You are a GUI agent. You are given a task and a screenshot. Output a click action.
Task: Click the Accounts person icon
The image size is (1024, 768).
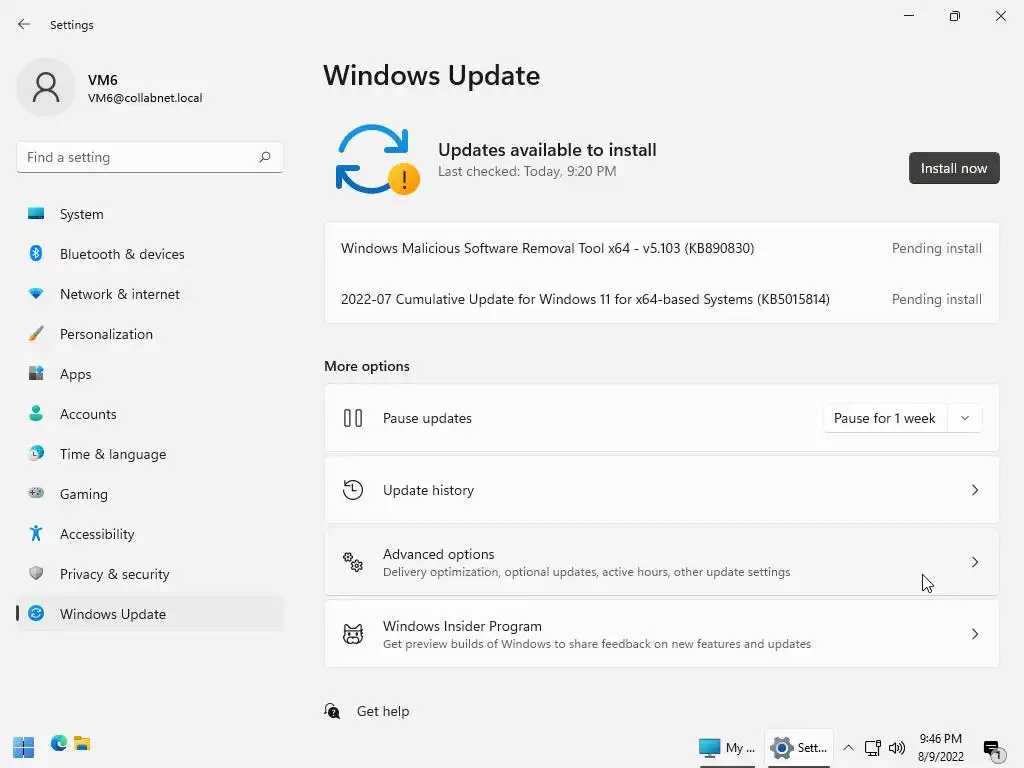[36, 413]
